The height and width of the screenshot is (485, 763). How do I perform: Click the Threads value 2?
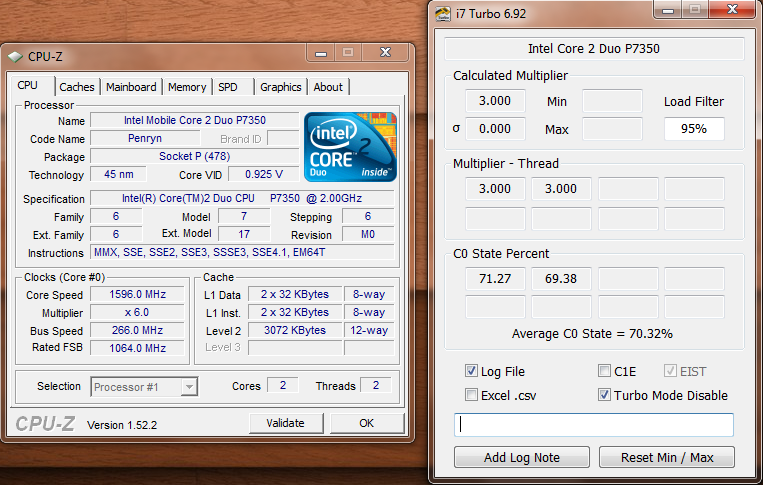tap(376, 385)
